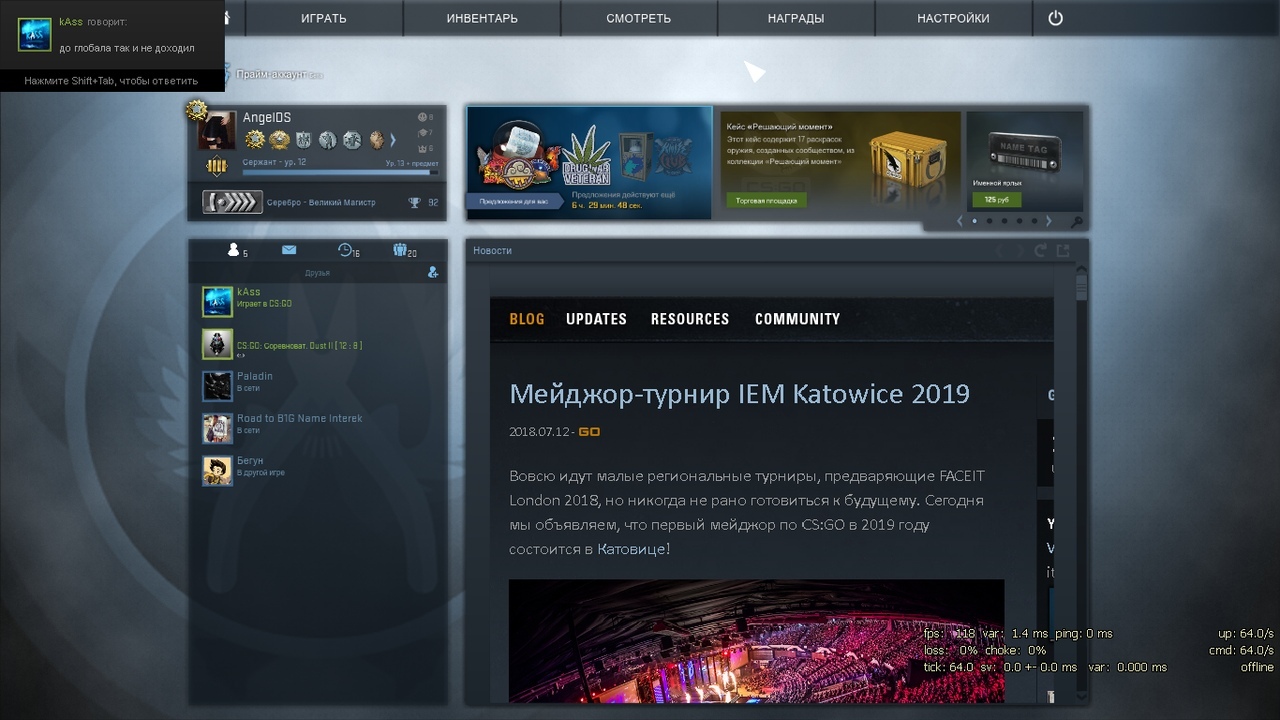The width and height of the screenshot is (1280, 720).
Task: Expand more medals with chevron arrow
Action: [x=393, y=140]
